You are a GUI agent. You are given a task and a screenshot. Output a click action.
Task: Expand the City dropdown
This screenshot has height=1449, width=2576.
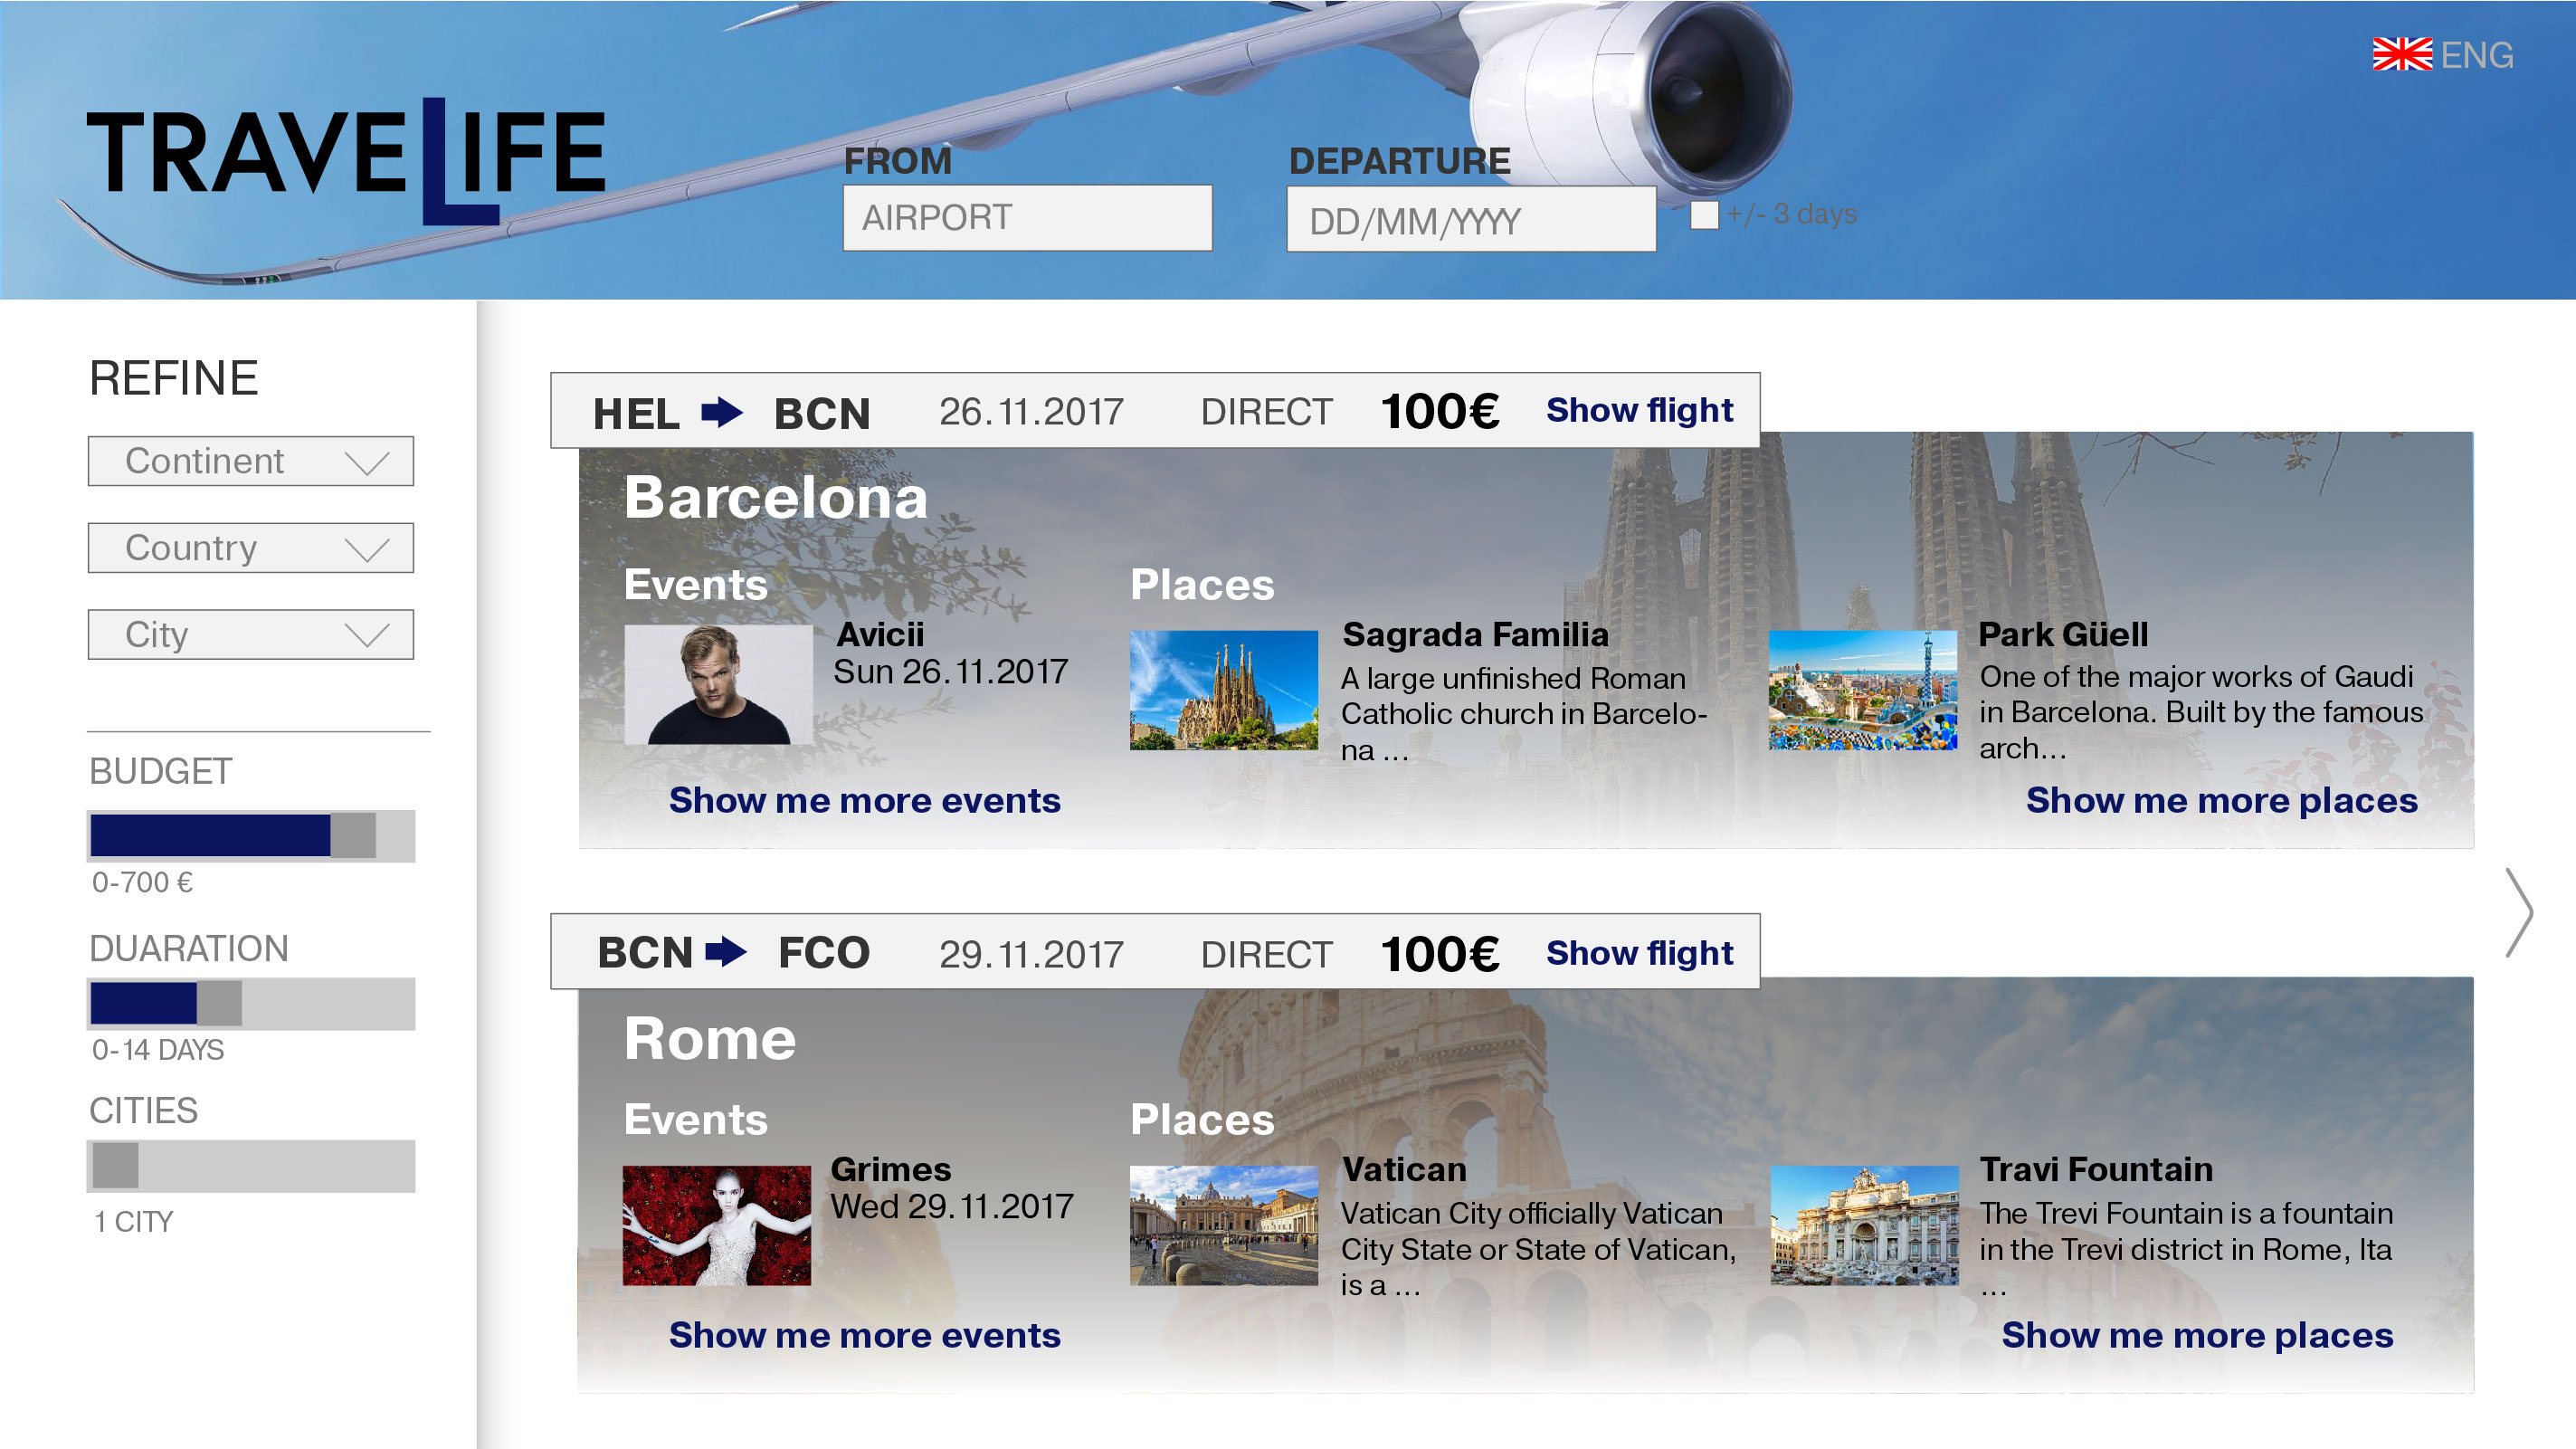coord(251,635)
